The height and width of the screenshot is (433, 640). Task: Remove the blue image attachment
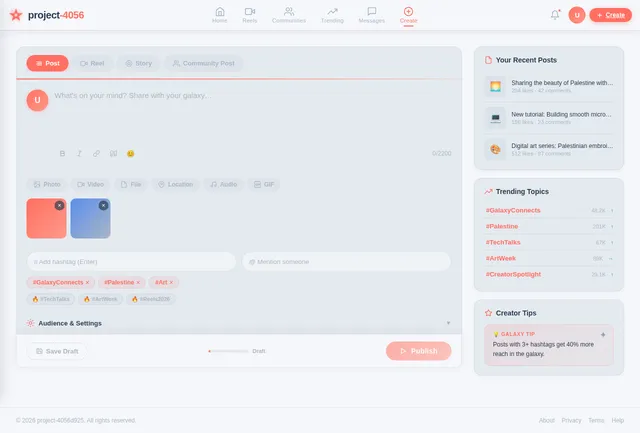103,205
